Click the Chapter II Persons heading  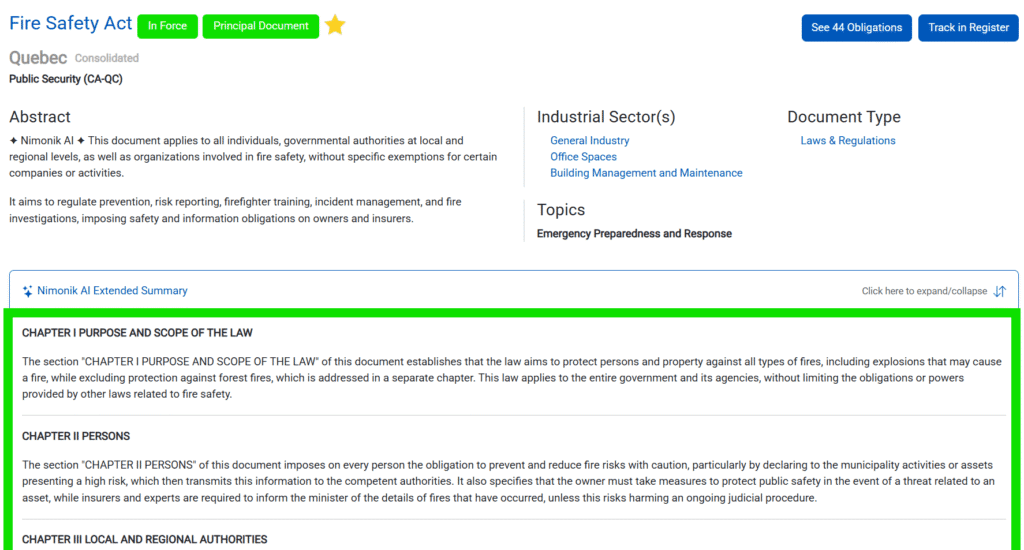click(x=76, y=436)
